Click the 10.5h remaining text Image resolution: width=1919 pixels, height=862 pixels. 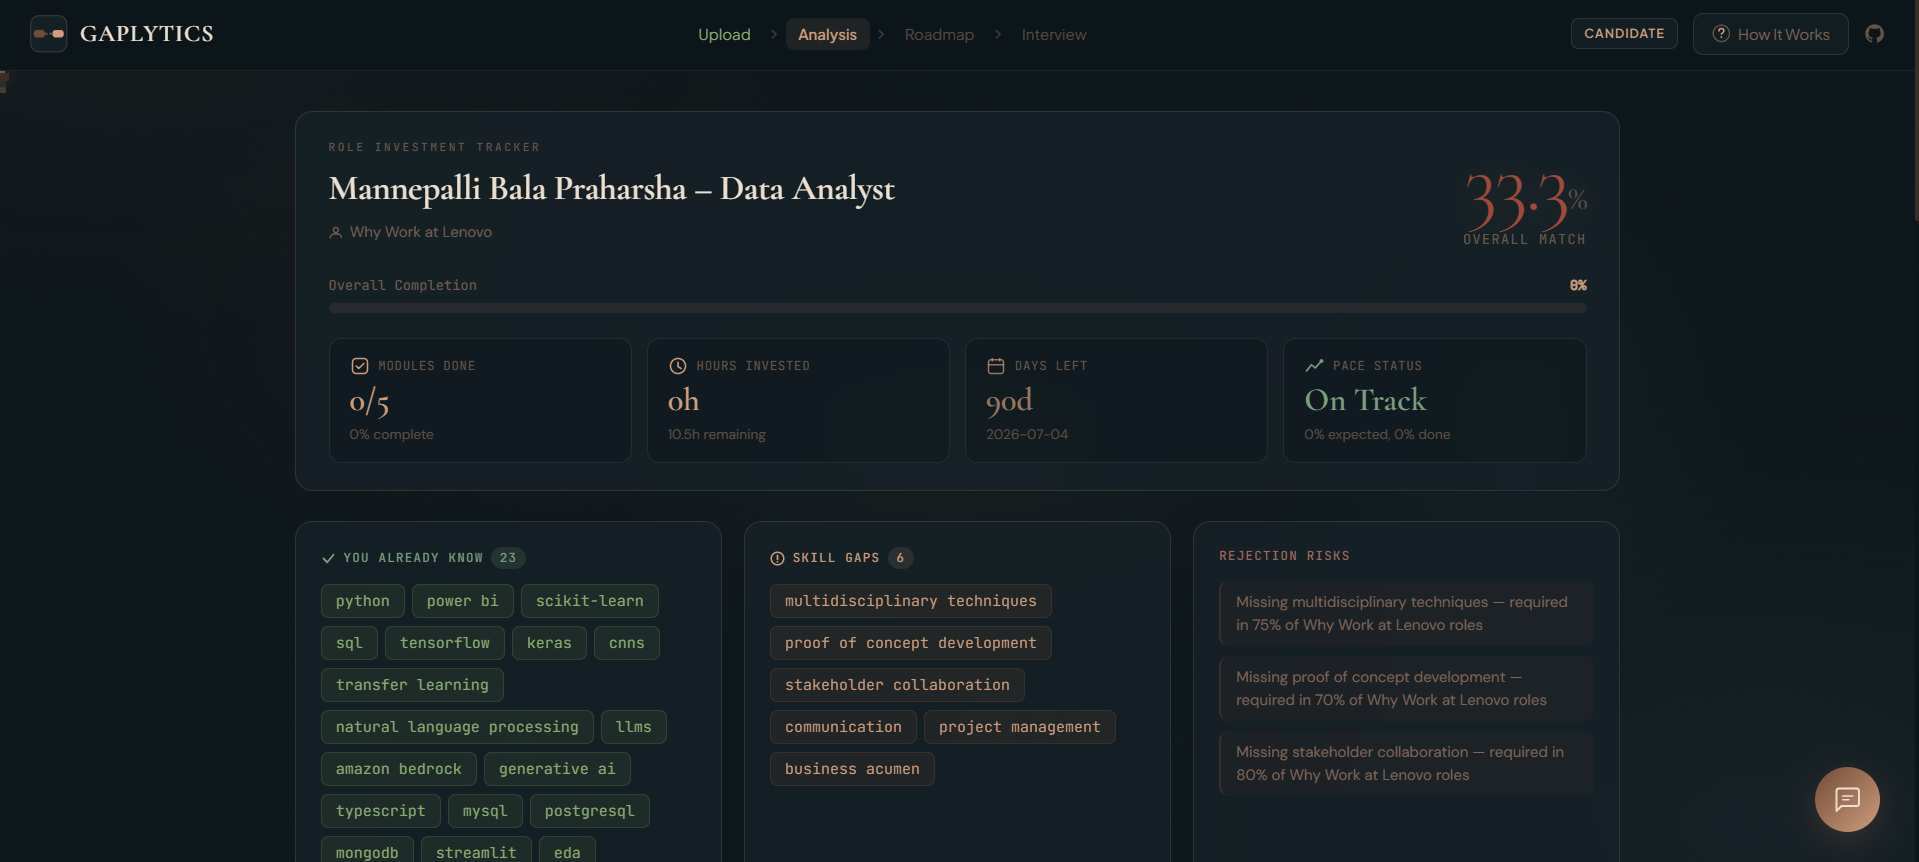[717, 434]
